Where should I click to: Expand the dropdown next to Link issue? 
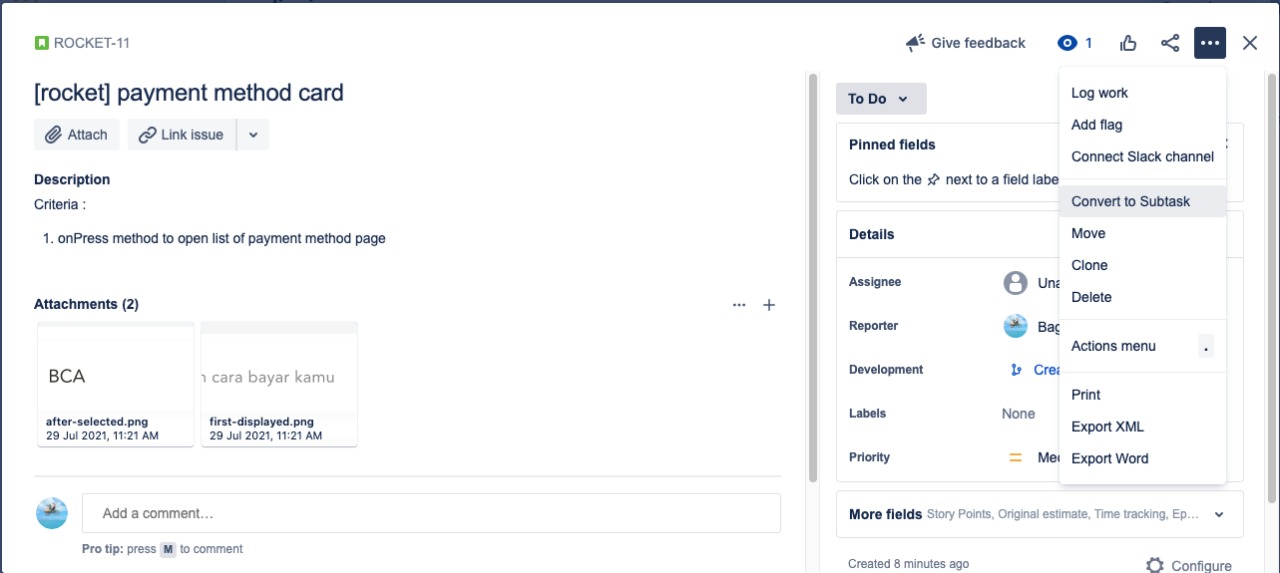pyautogui.click(x=253, y=135)
